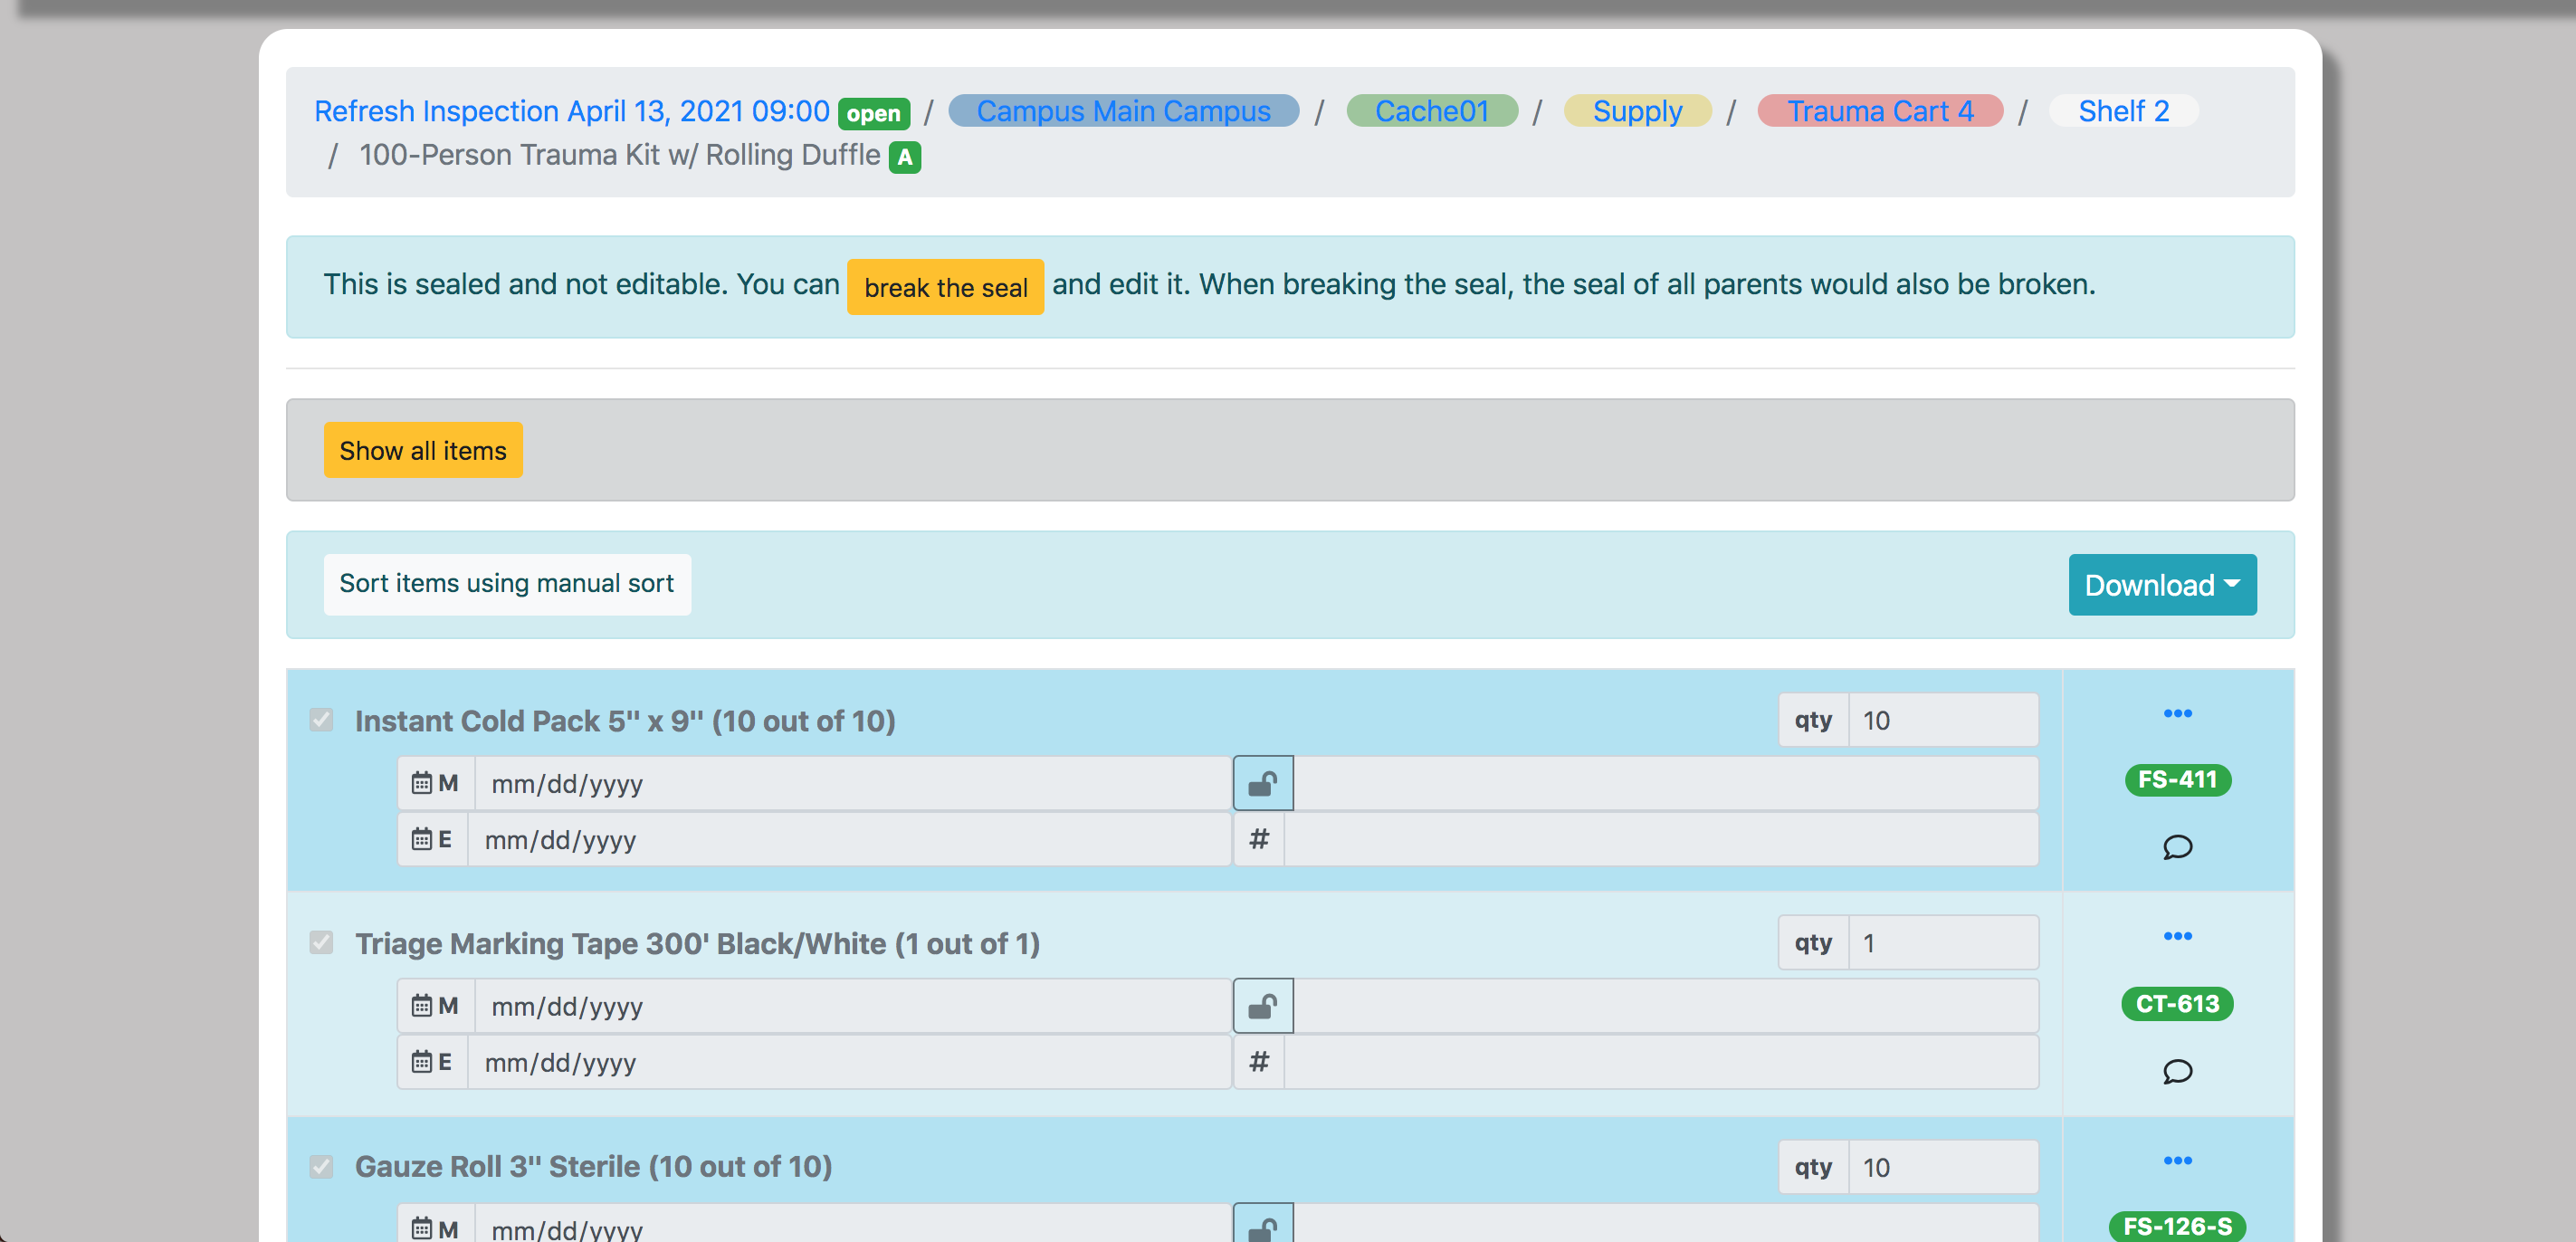Click the green open status badge
Screen dimensions: 2576x1242
point(873,114)
